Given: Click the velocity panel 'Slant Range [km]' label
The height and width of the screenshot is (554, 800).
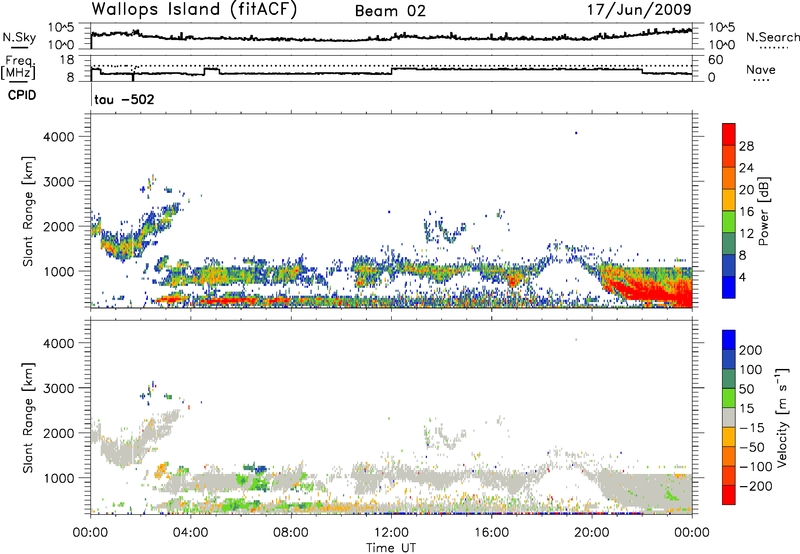Looking at the screenshot, I should [29, 418].
